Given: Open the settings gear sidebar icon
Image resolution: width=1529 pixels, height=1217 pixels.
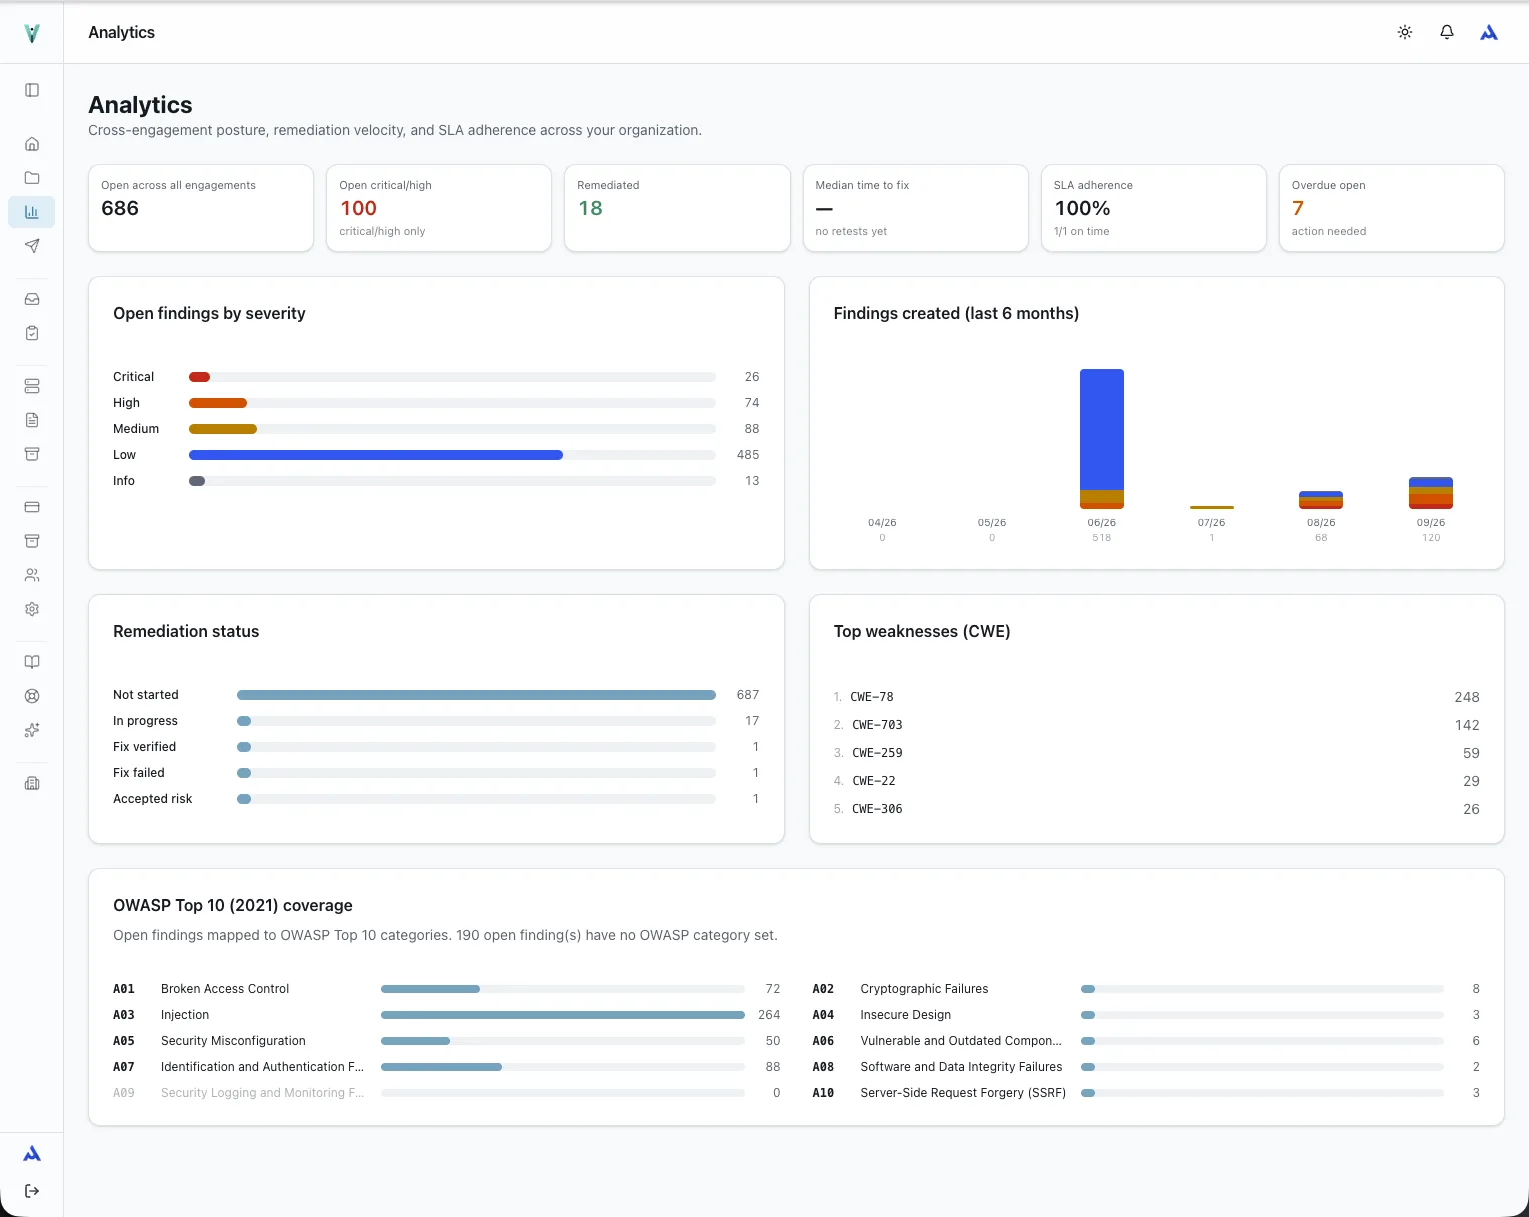Looking at the screenshot, I should coord(32,609).
